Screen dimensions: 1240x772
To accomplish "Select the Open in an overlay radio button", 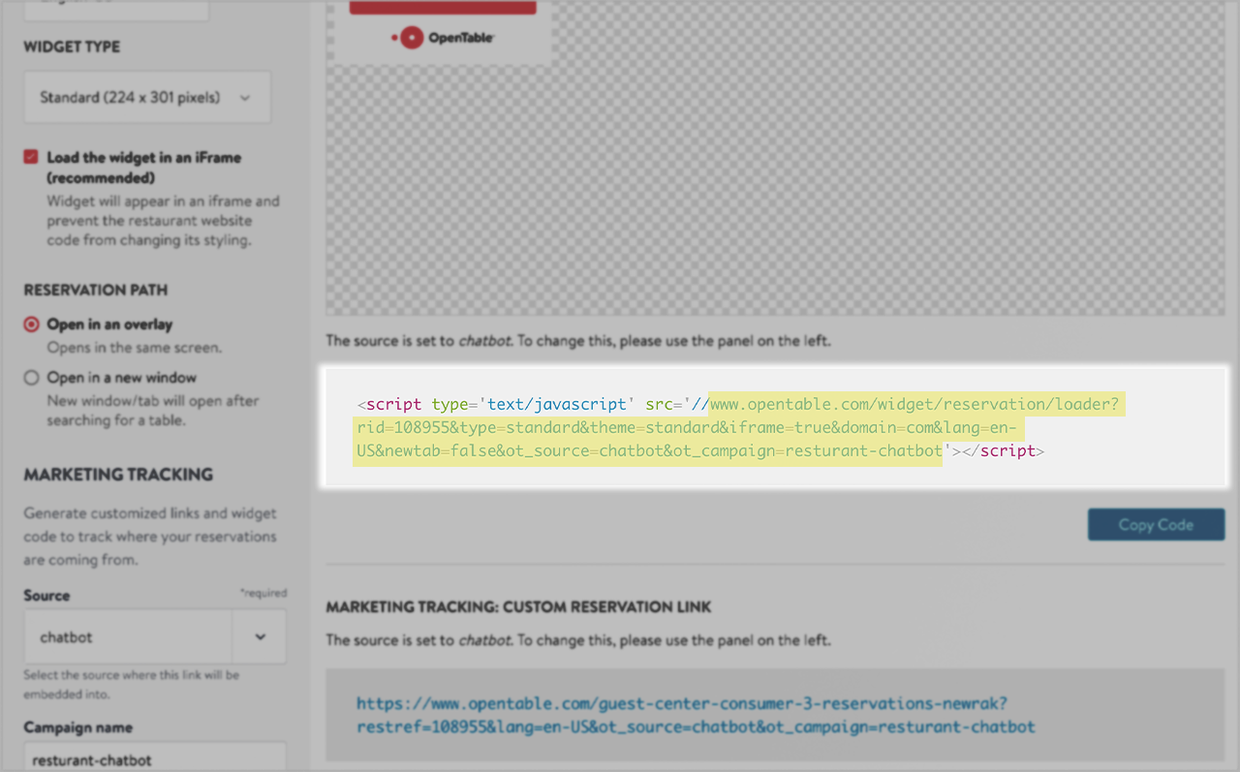I will [30, 324].
